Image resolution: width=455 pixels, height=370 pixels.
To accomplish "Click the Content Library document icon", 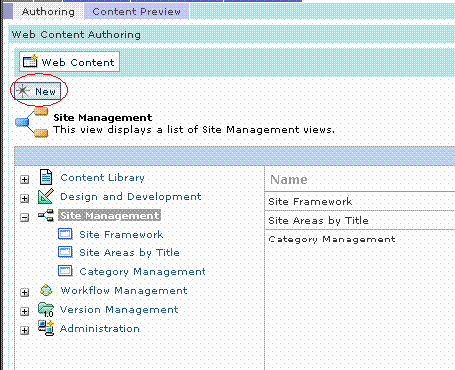I will (46, 177).
